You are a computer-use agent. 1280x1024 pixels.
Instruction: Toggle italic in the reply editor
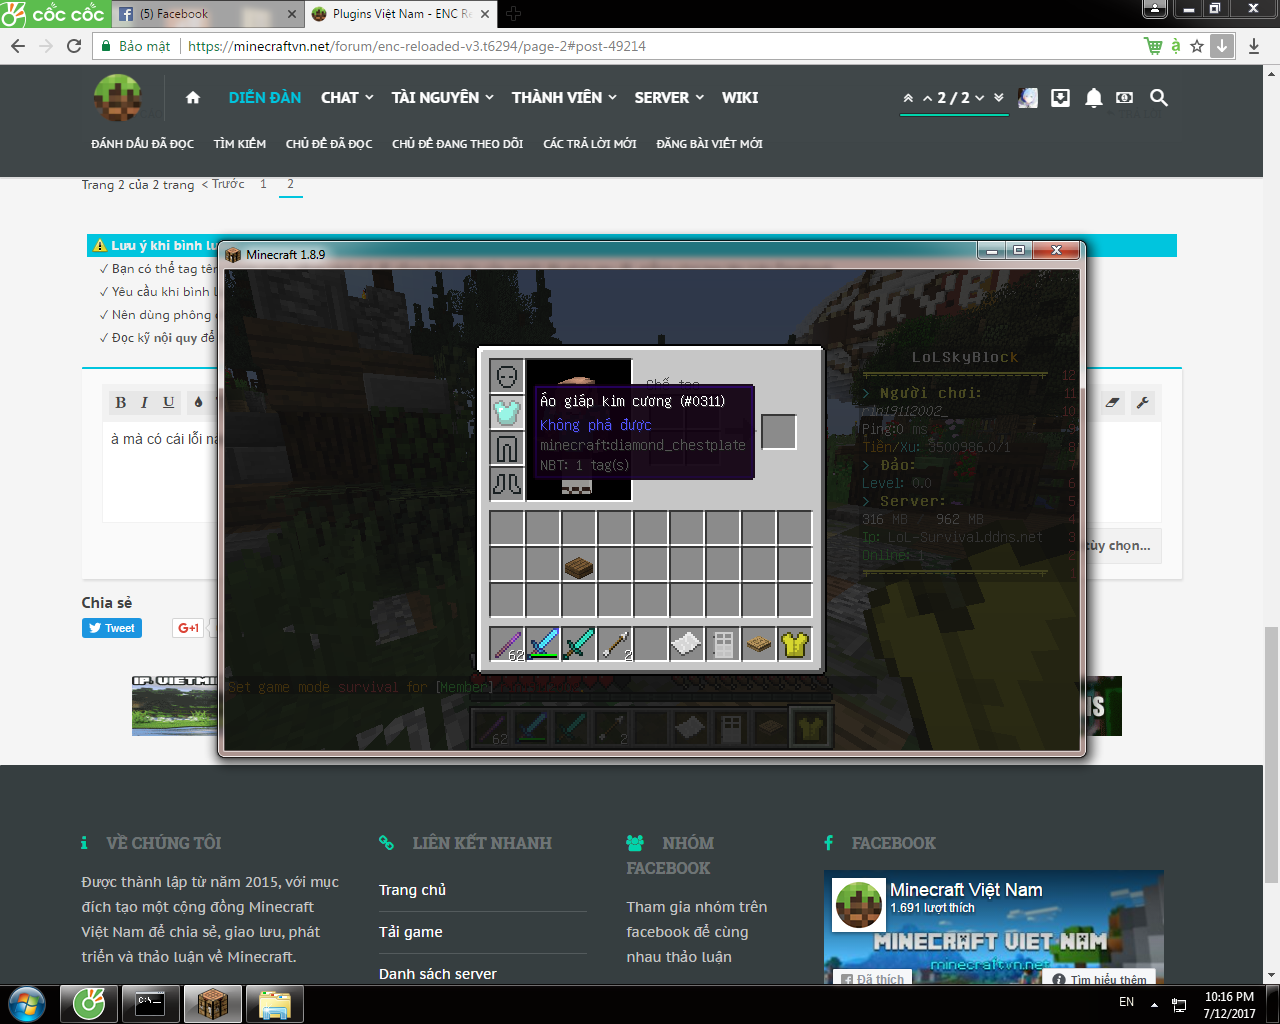pos(144,402)
